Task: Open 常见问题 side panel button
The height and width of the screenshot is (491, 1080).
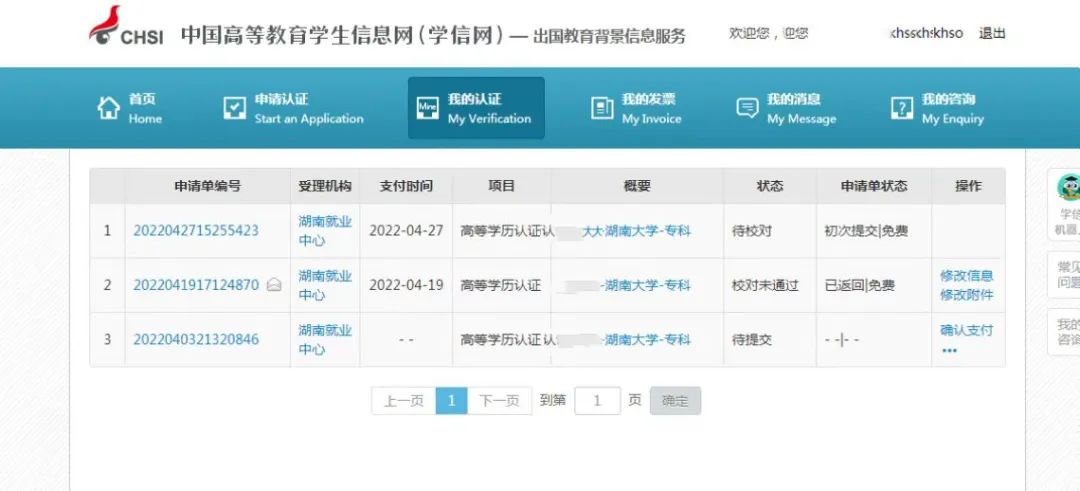Action: click(x=1065, y=274)
